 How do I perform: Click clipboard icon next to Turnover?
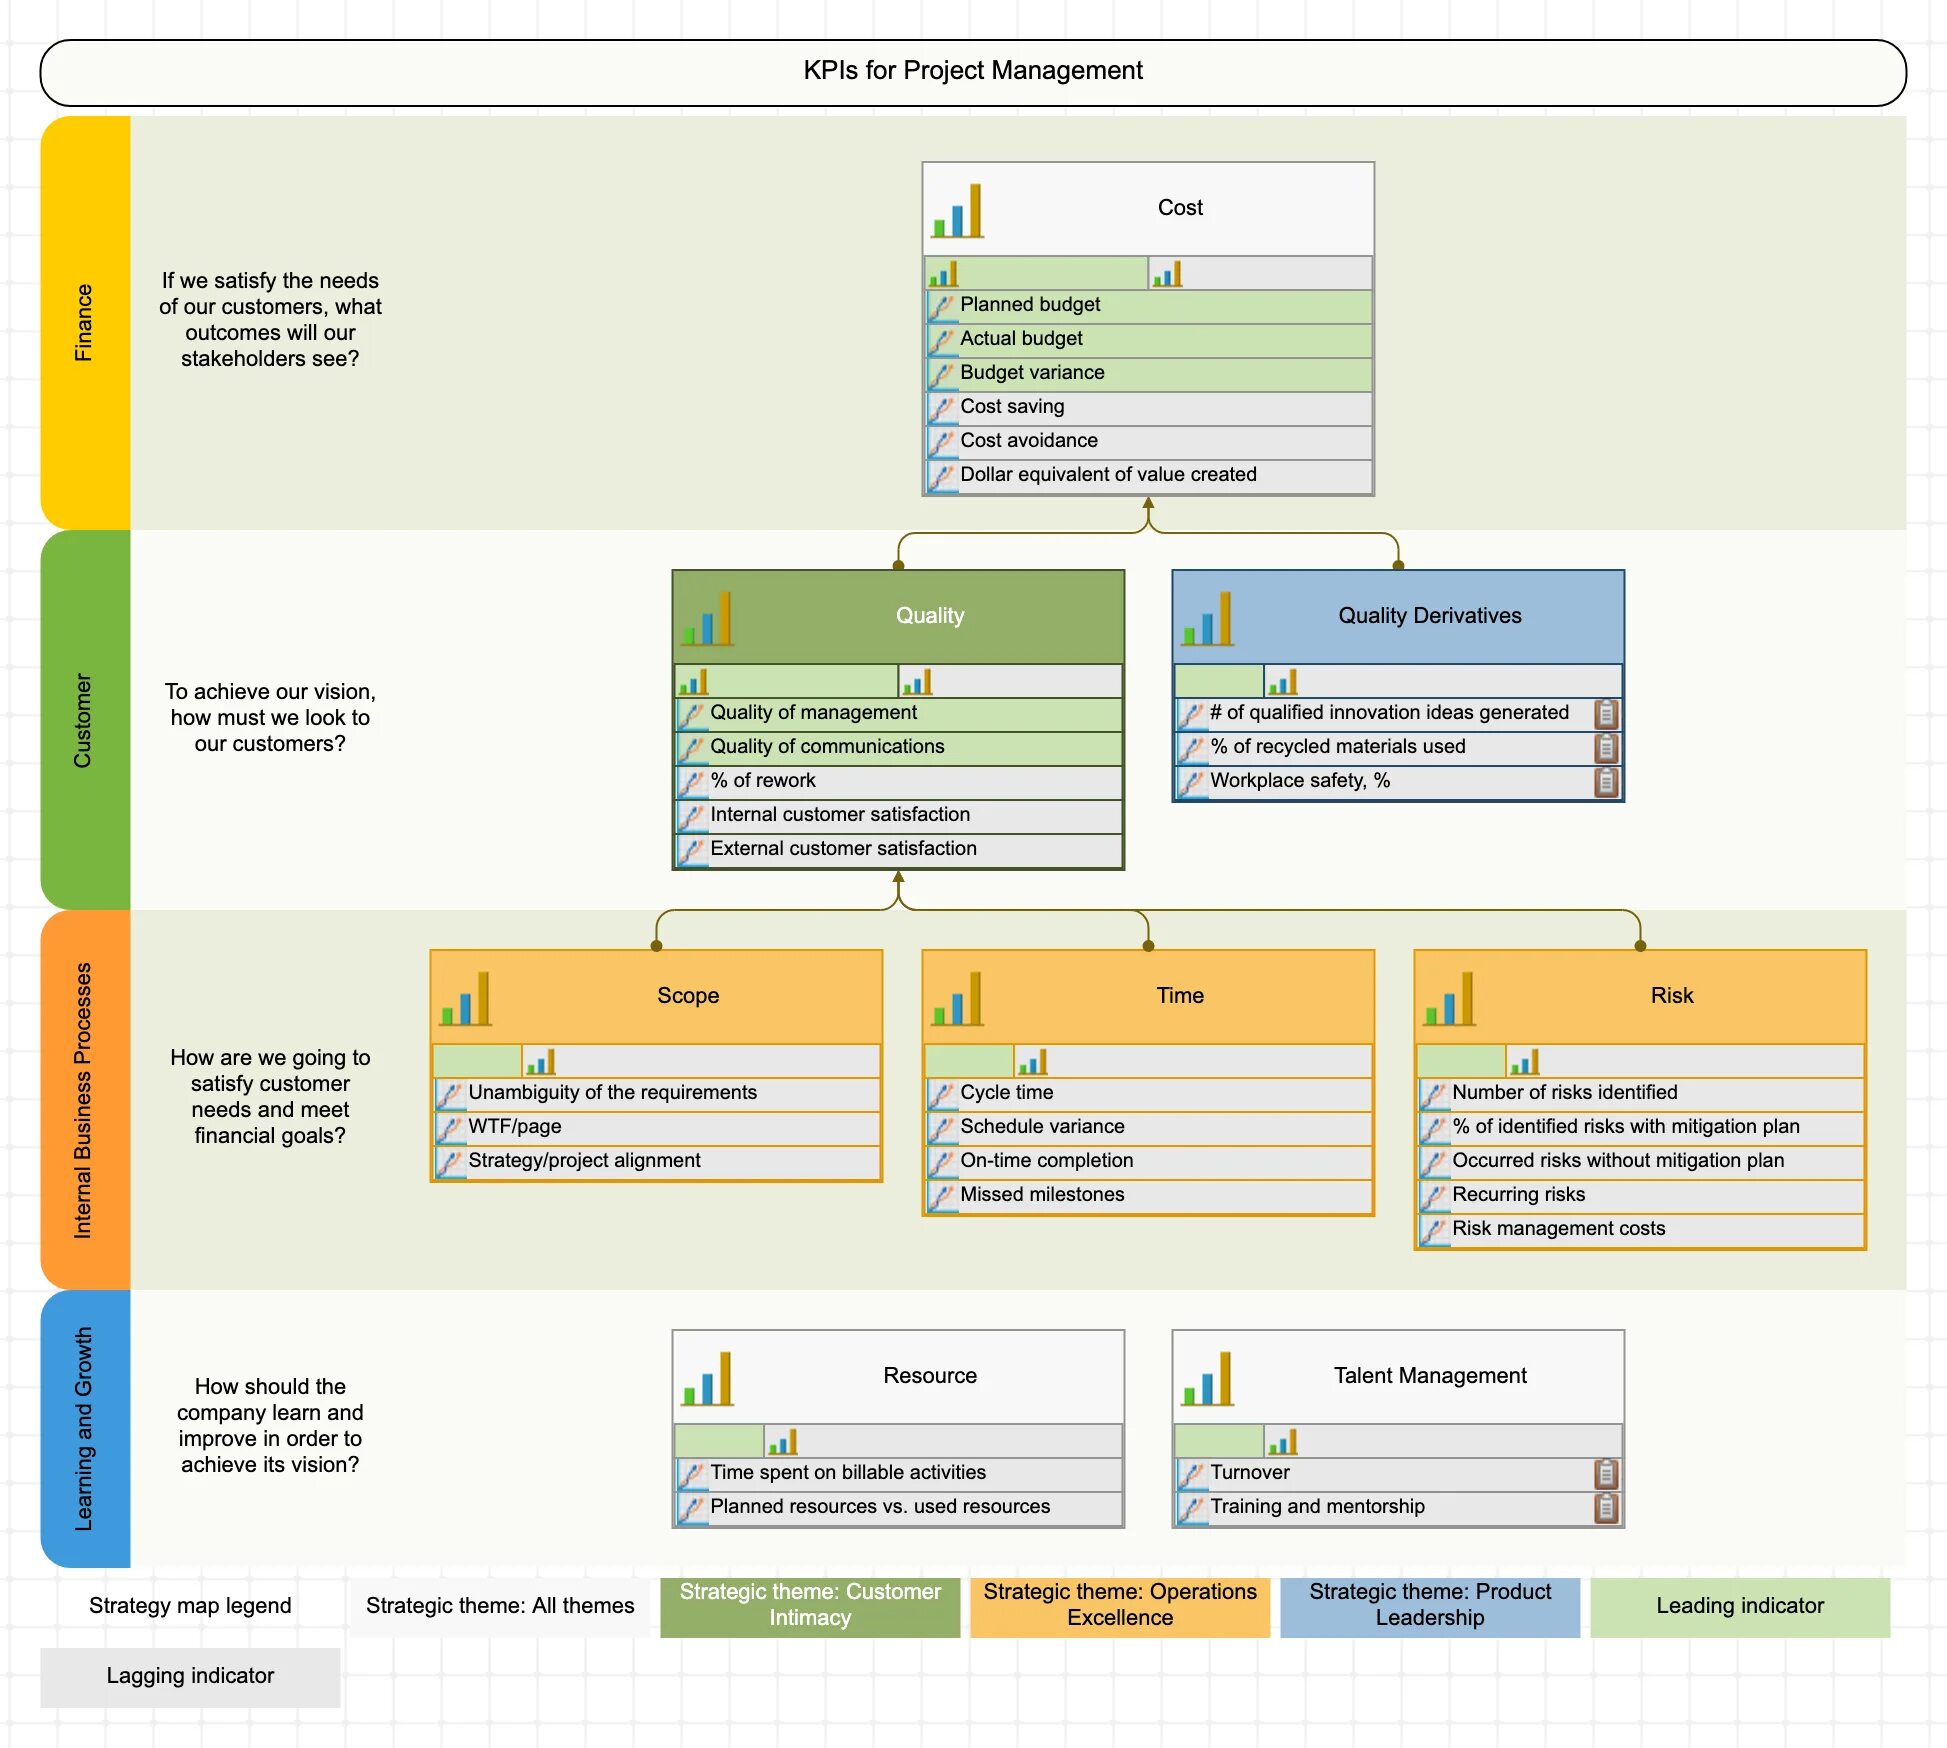tap(1606, 1473)
